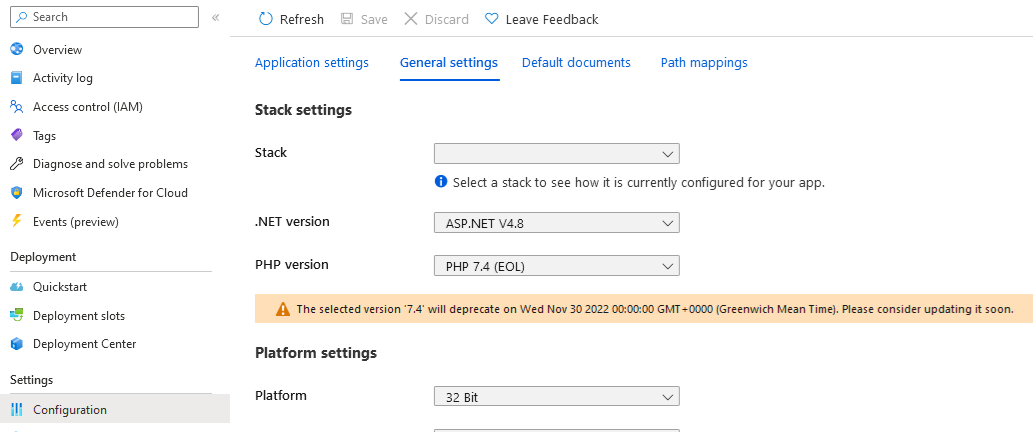Open Events (preview) lightning bolt icon
The height and width of the screenshot is (432, 1033).
[17, 221]
